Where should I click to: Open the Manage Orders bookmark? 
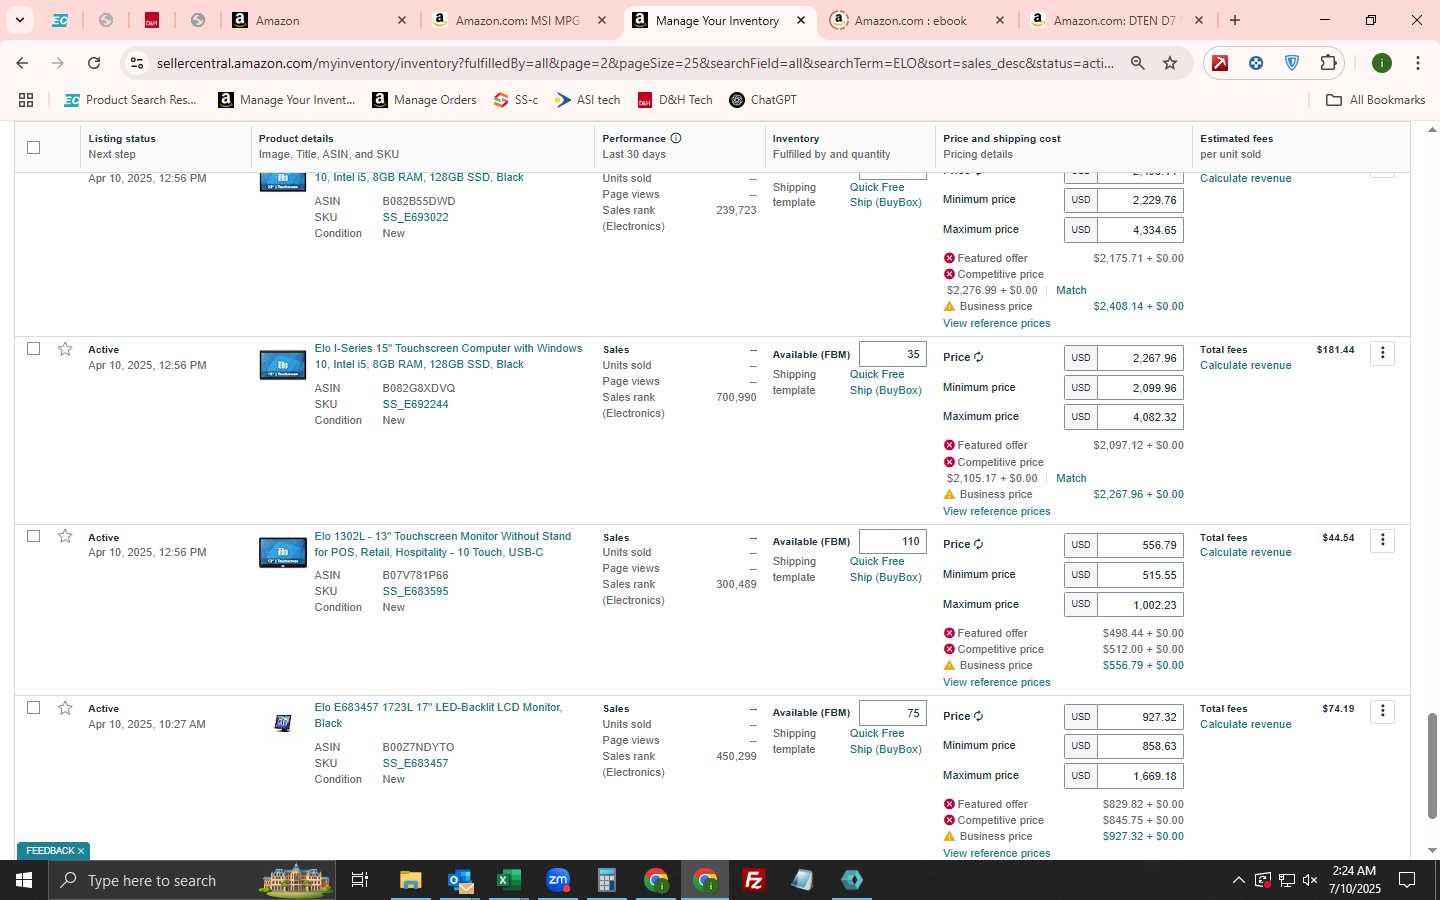point(424,100)
